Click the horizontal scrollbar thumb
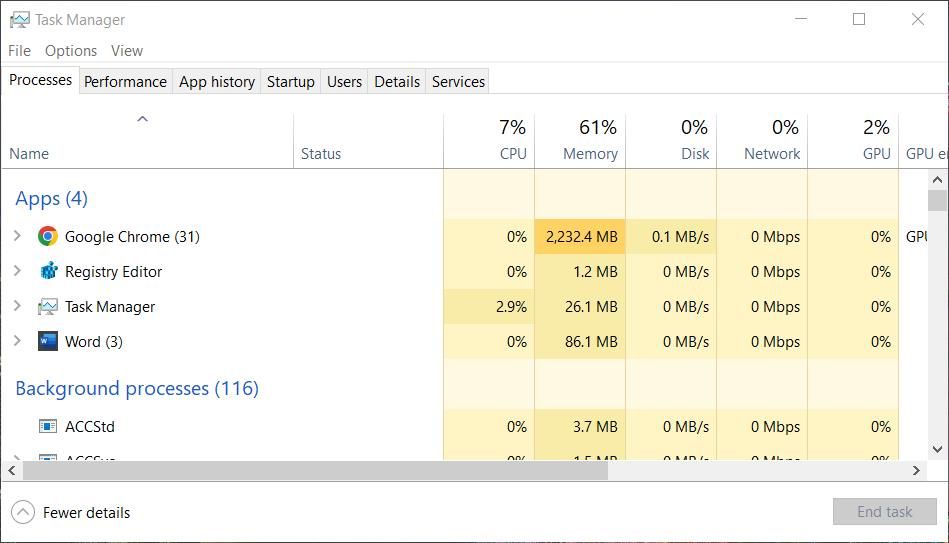The height and width of the screenshot is (543, 949). click(x=310, y=470)
